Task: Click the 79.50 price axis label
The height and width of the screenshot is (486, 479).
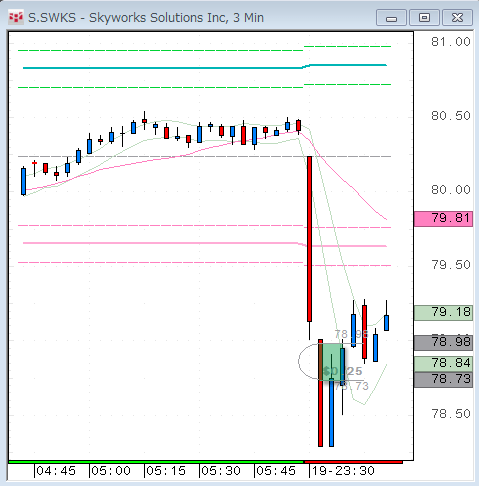Action: click(x=451, y=265)
